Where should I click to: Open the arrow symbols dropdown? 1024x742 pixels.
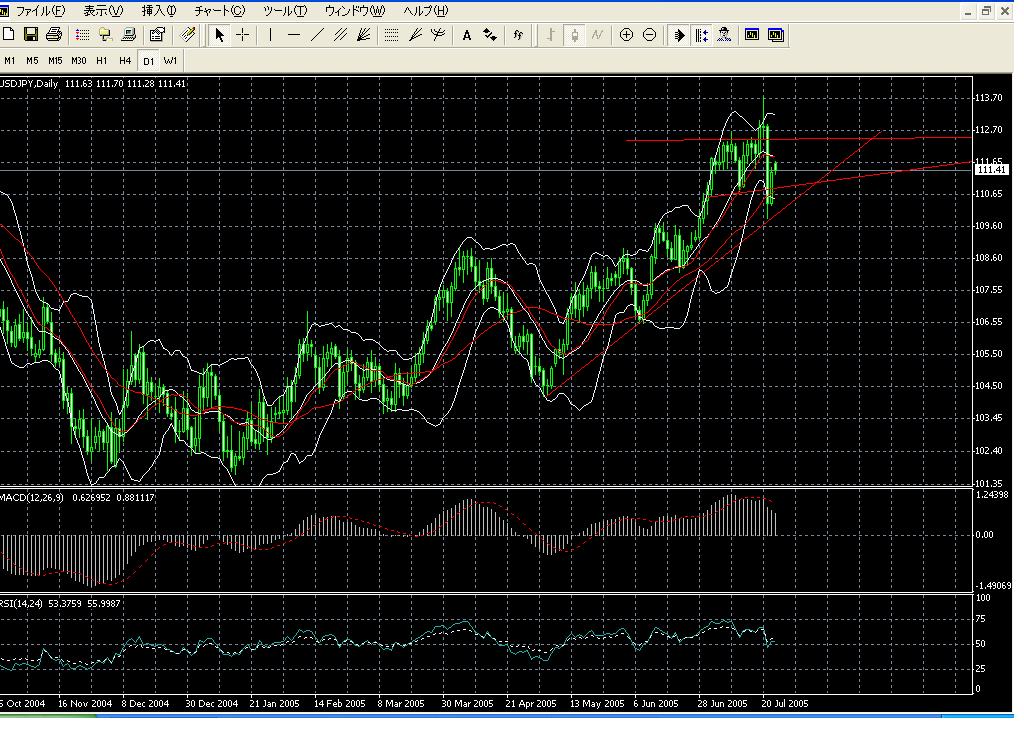(489, 35)
